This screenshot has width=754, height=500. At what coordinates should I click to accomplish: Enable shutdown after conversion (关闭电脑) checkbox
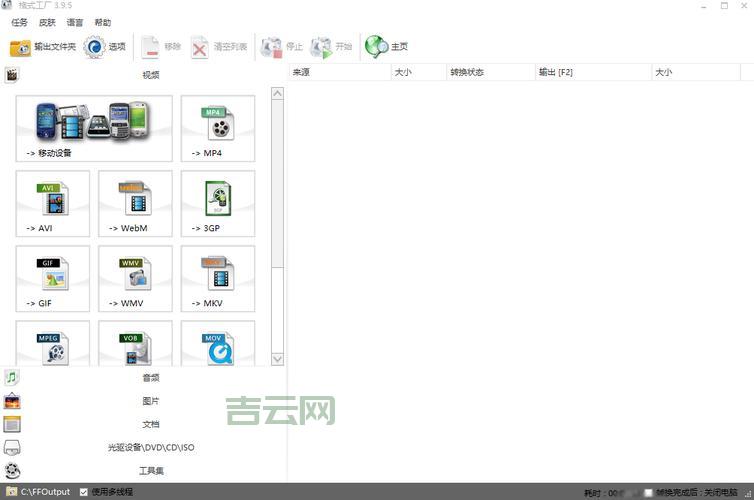[649, 493]
